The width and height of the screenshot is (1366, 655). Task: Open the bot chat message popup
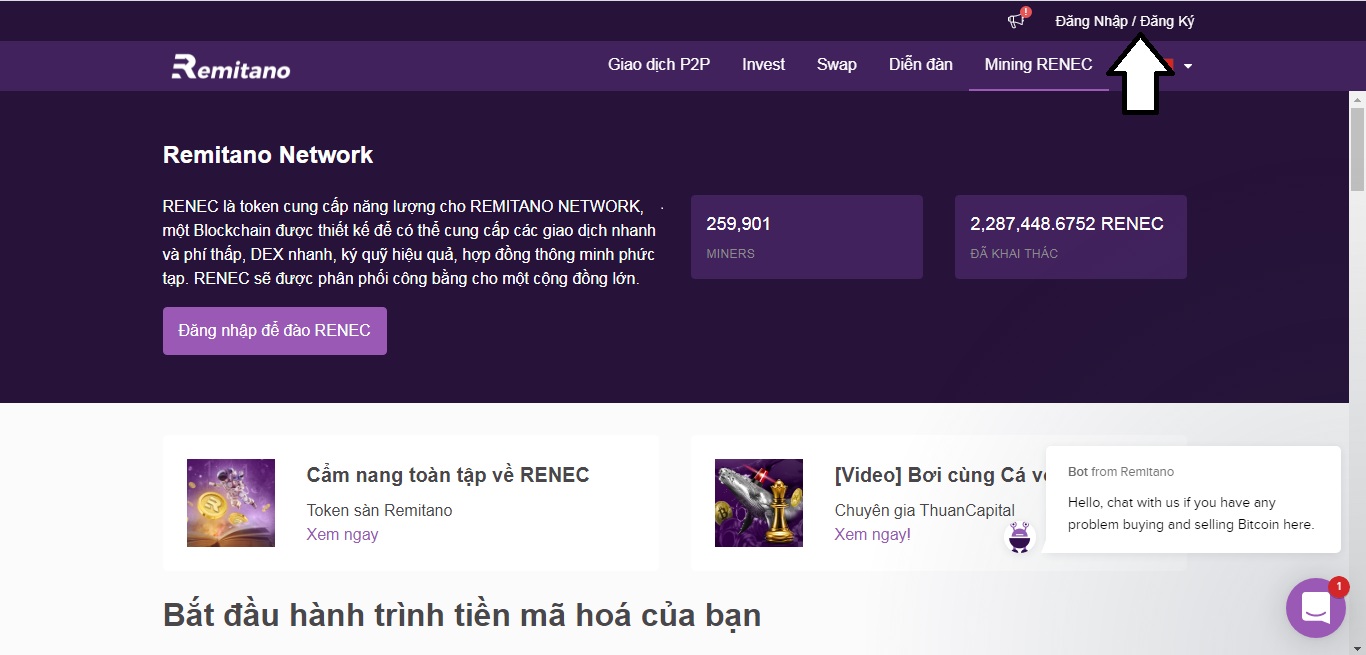point(1193,499)
